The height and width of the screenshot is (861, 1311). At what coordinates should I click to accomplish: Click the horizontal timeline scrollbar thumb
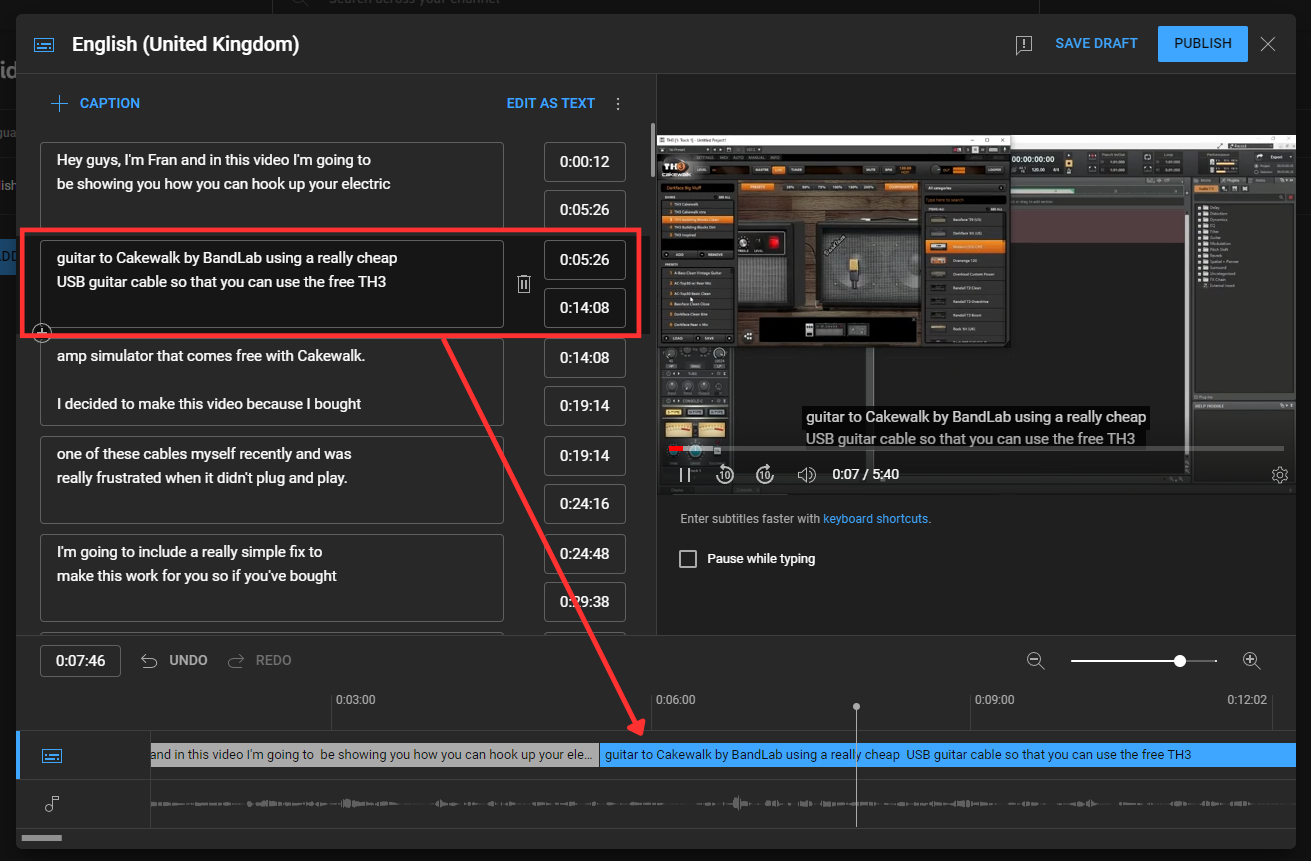[42, 838]
